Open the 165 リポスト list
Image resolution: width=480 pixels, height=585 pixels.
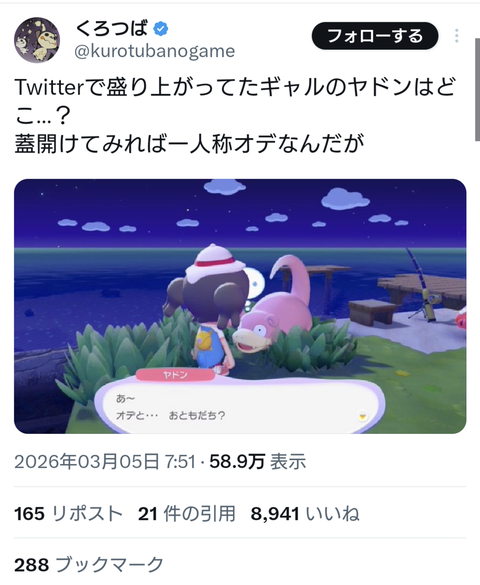pyautogui.click(x=68, y=514)
